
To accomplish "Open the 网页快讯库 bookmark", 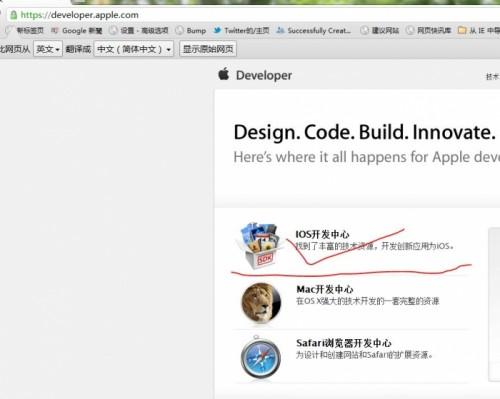I will click(429, 31).
